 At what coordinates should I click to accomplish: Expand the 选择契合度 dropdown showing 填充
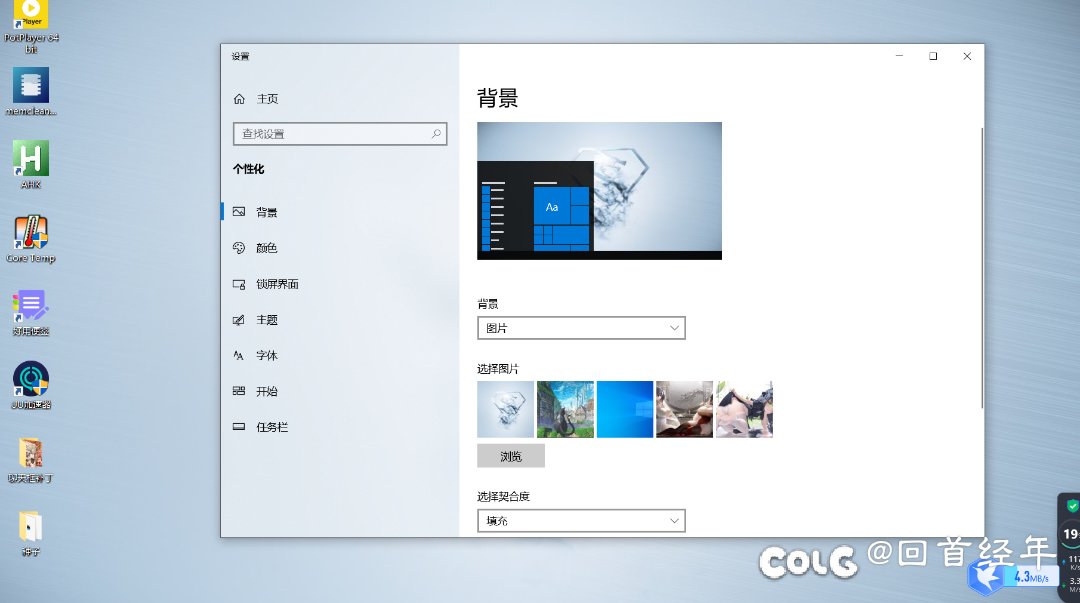(581, 521)
